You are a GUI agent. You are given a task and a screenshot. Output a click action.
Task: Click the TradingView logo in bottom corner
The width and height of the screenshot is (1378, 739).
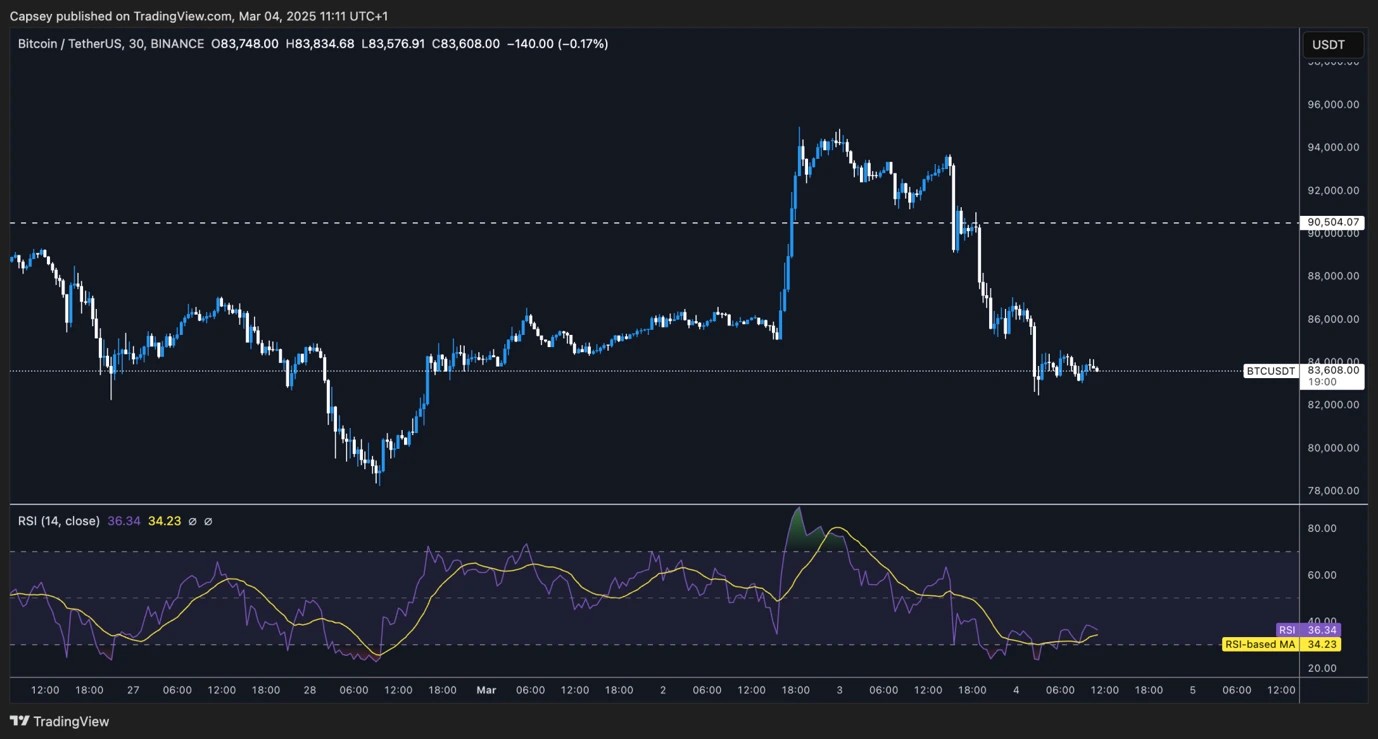coord(20,721)
